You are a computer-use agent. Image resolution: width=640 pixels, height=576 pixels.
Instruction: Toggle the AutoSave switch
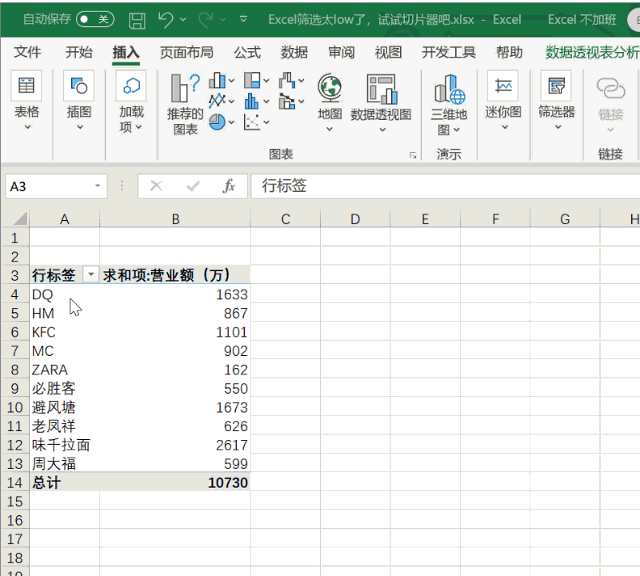pyautogui.click(x=96, y=19)
